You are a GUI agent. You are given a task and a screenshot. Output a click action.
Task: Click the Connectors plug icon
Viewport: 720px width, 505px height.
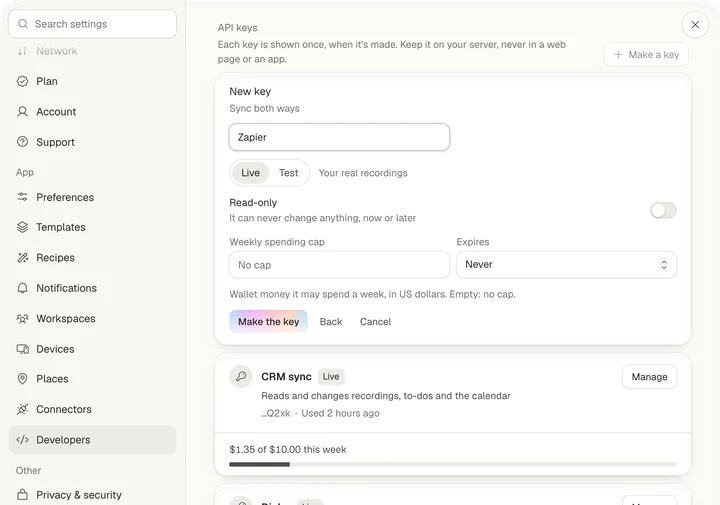pyautogui.click(x=22, y=409)
